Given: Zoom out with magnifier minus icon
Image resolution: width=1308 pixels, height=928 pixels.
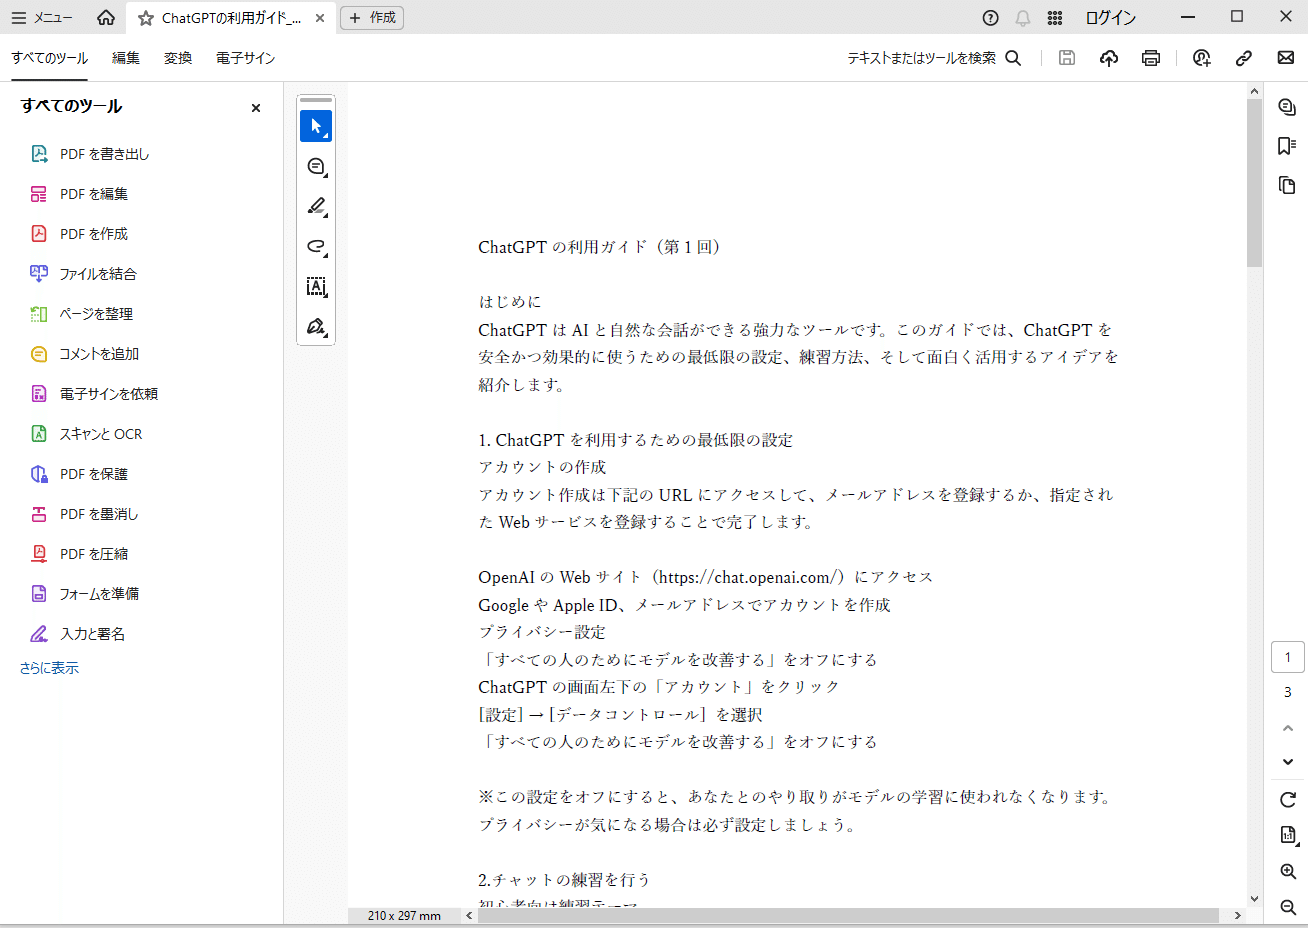Looking at the screenshot, I should (1288, 908).
